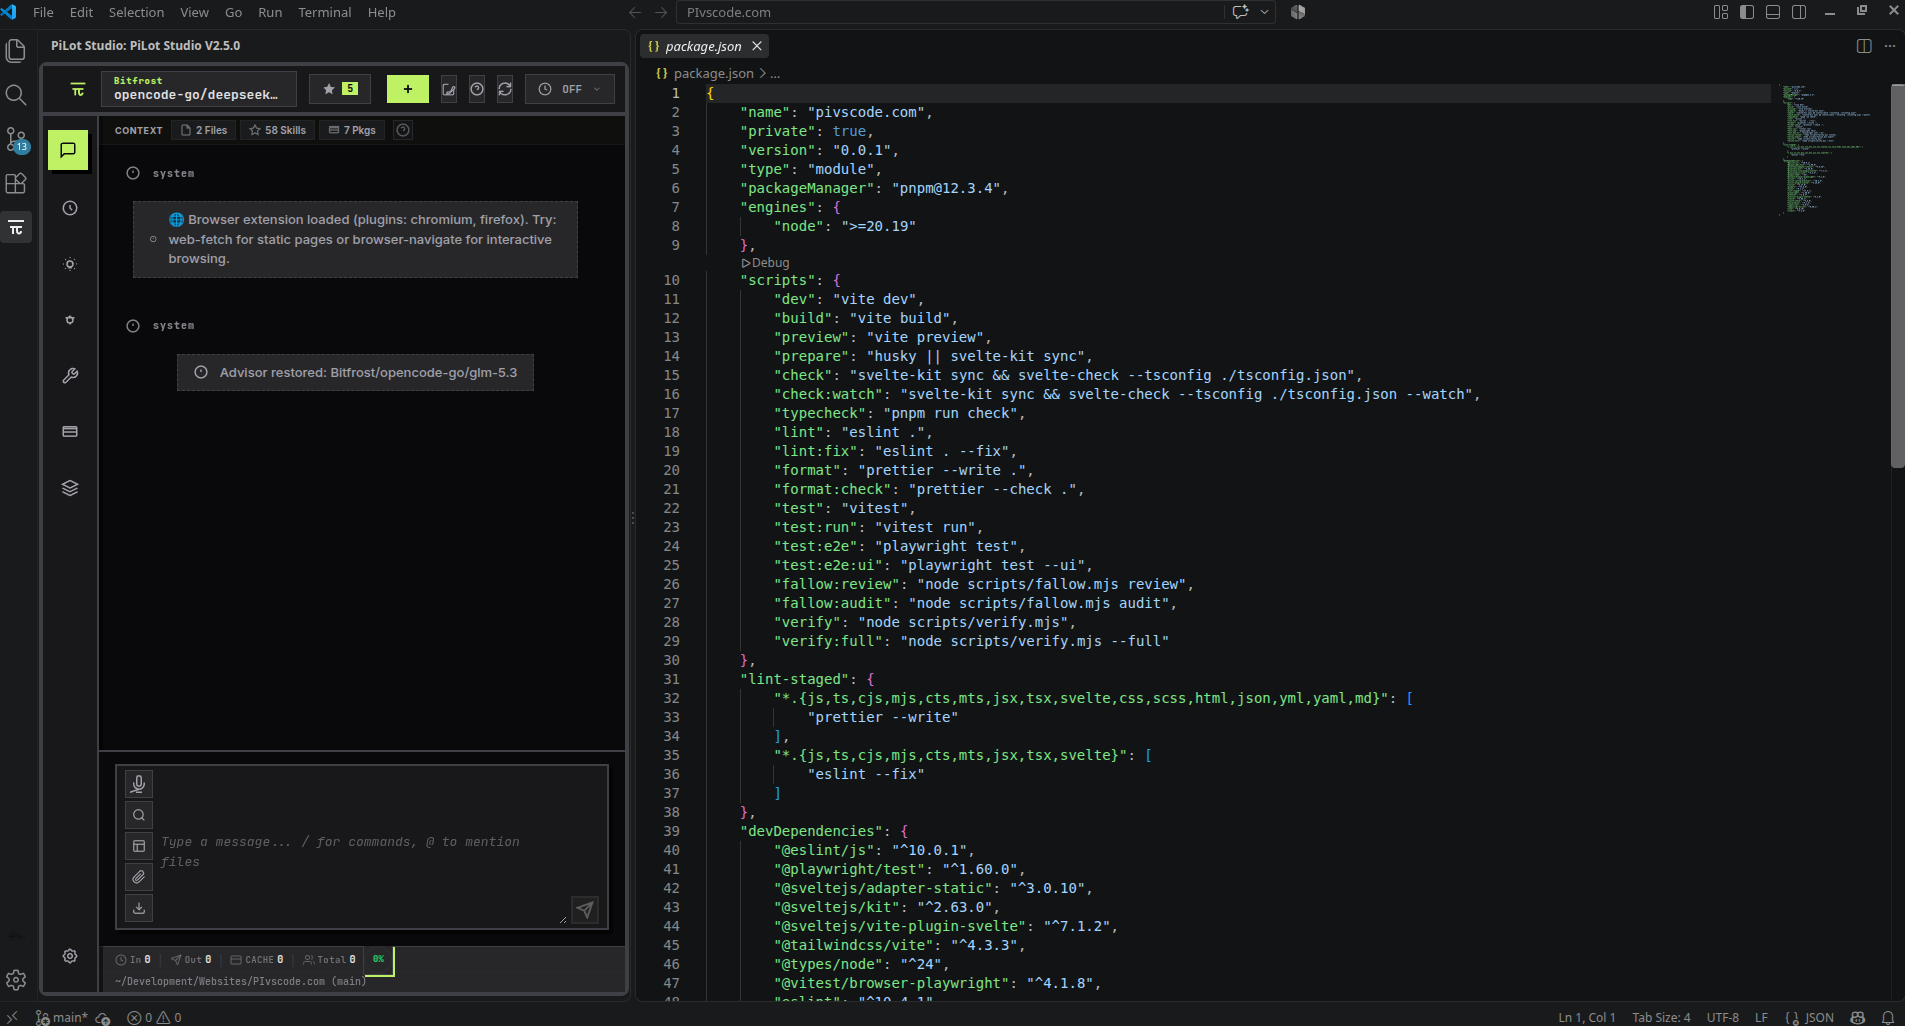This screenshot has height=1026, width=1905.
Task: Open the green chat panel tab
Action: [x=68, y=150]
